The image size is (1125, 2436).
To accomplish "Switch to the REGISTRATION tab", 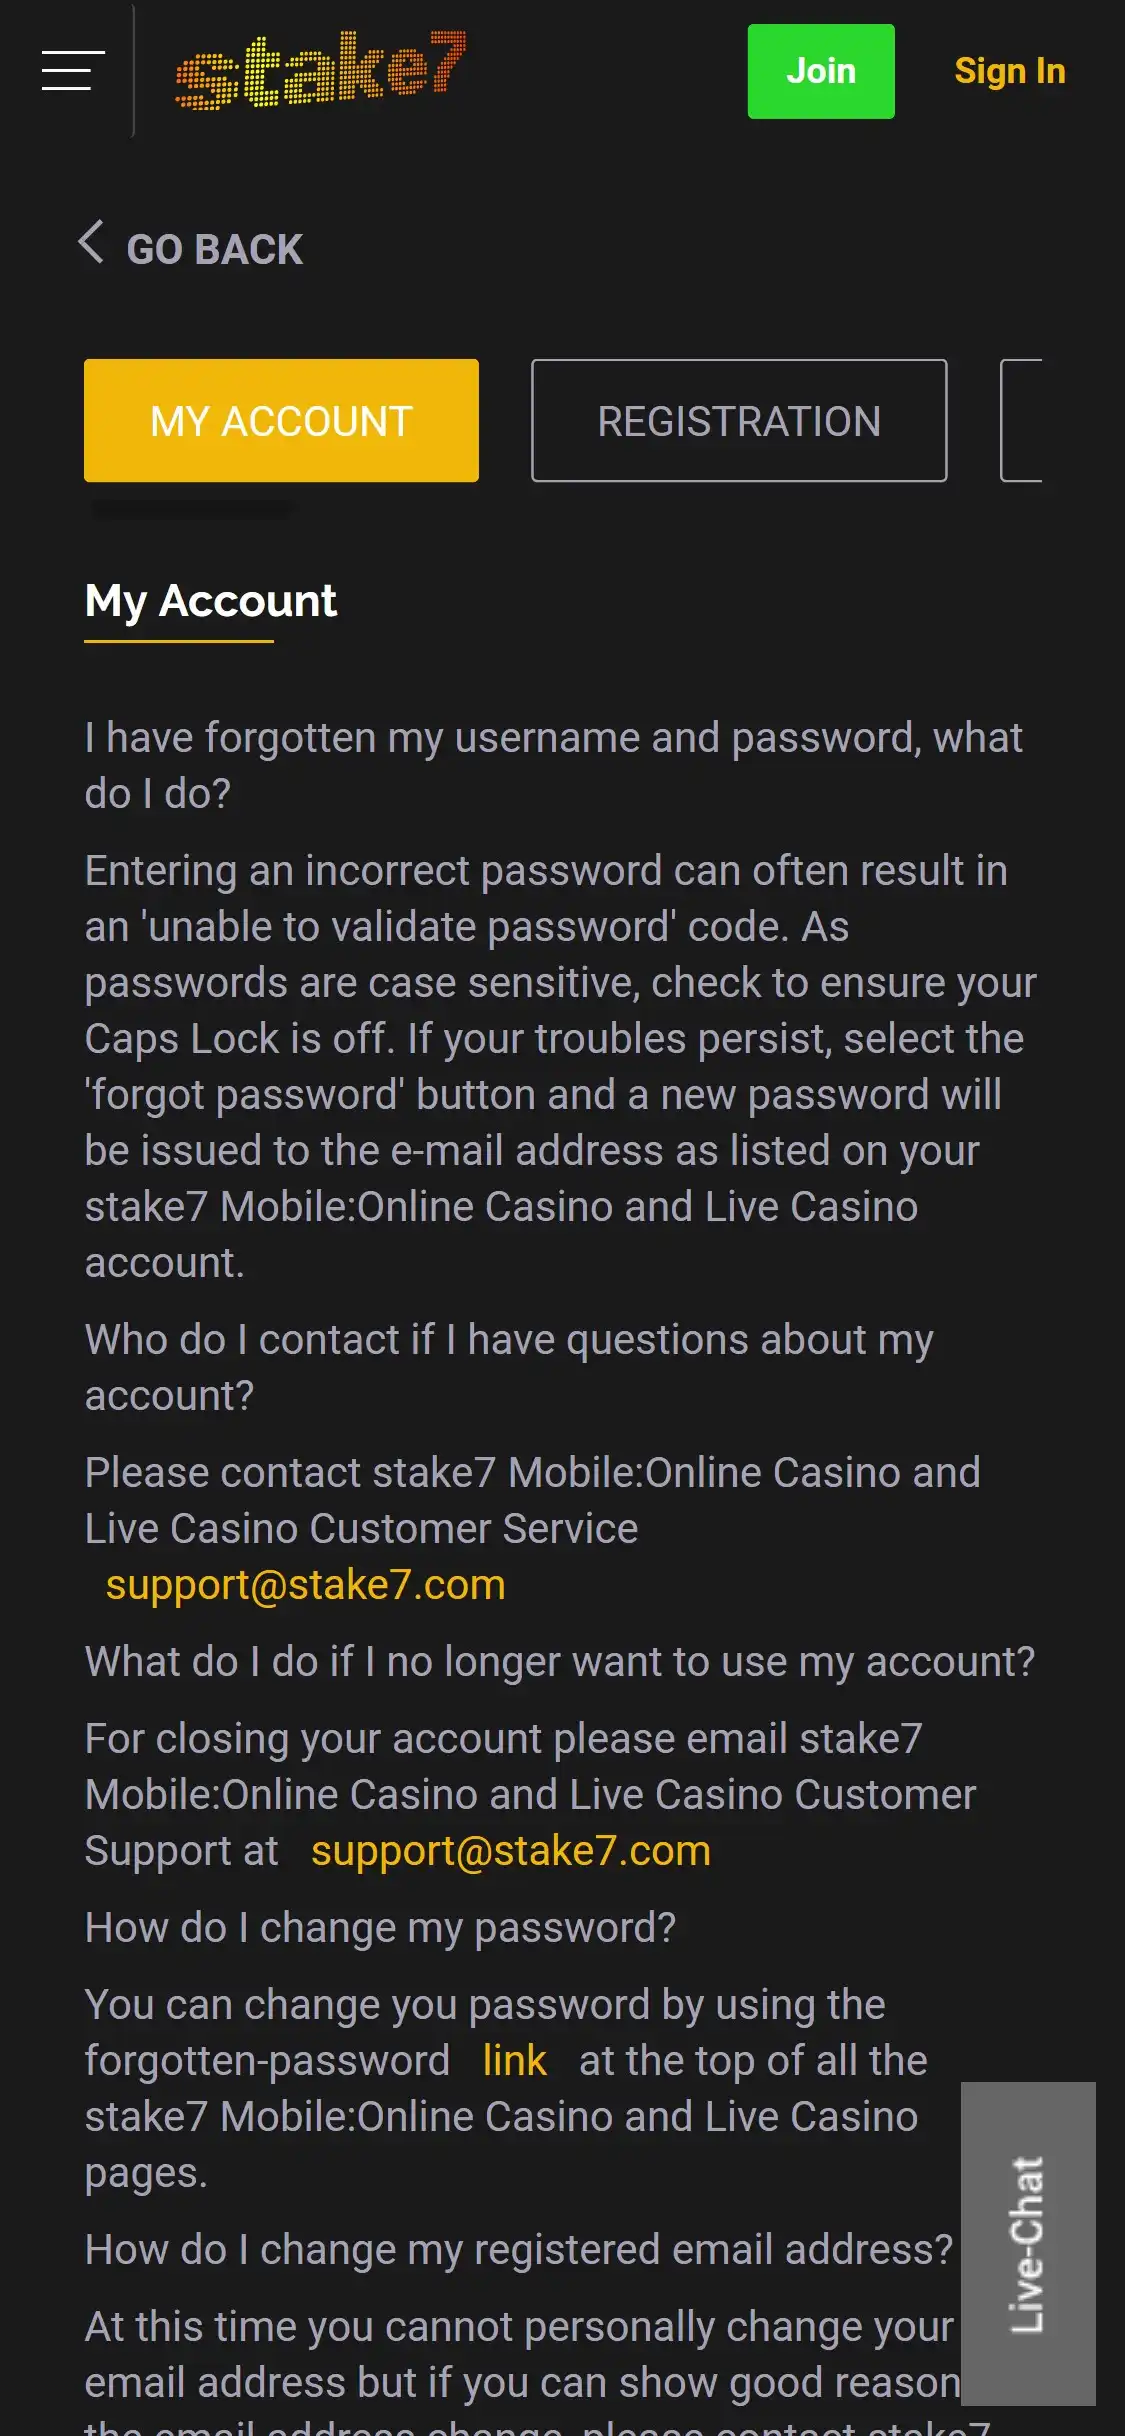I will point(739,420).
